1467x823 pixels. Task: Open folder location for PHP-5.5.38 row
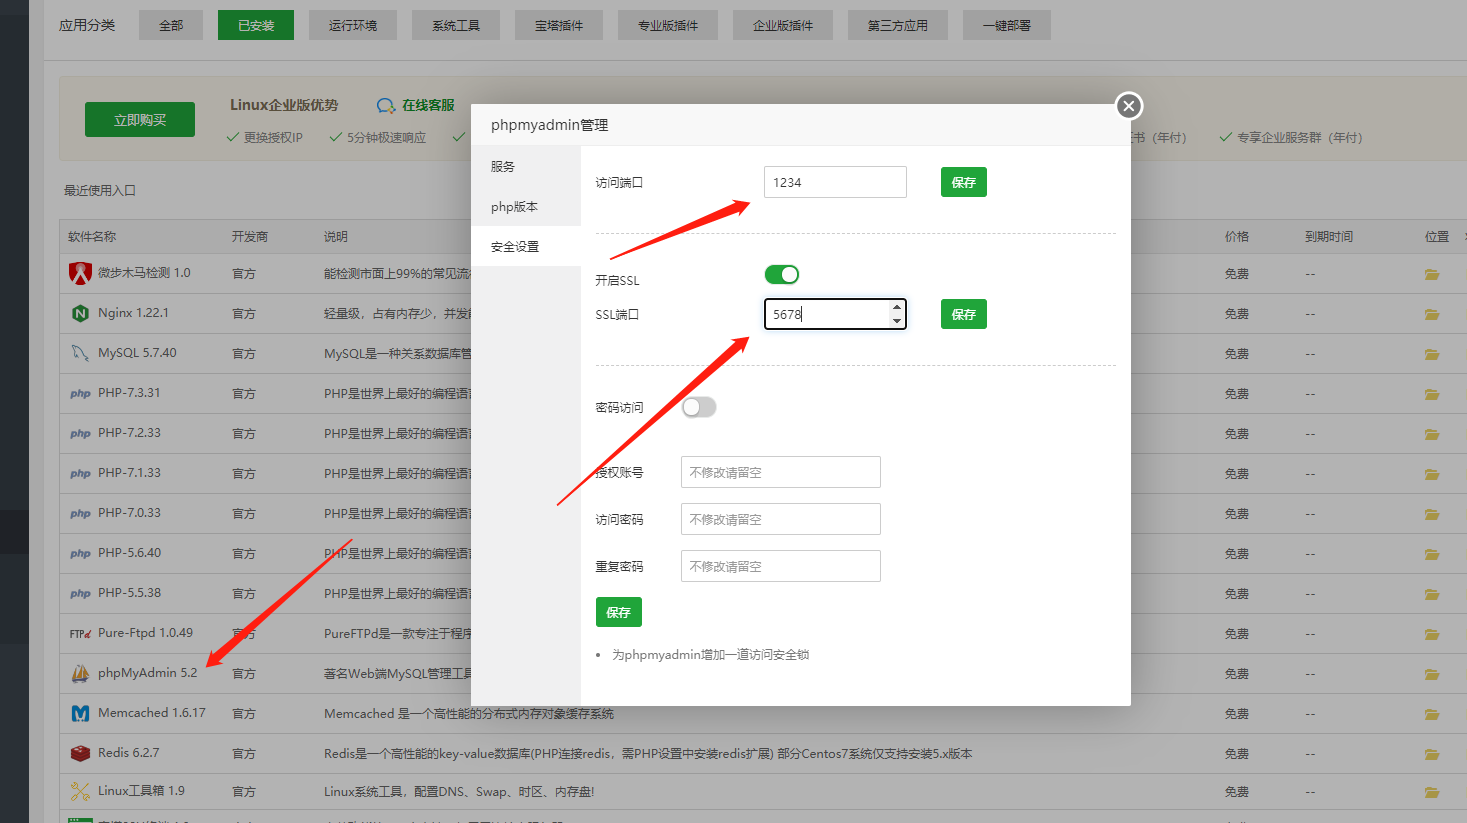[1432, 594]
